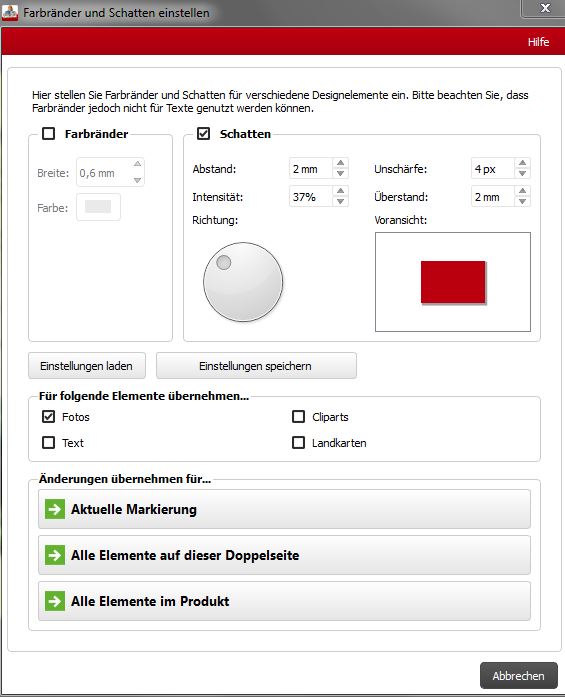The image size is (565, 697).
Task: Uncheck the Schatten checkbox
Action: point(204,133)
